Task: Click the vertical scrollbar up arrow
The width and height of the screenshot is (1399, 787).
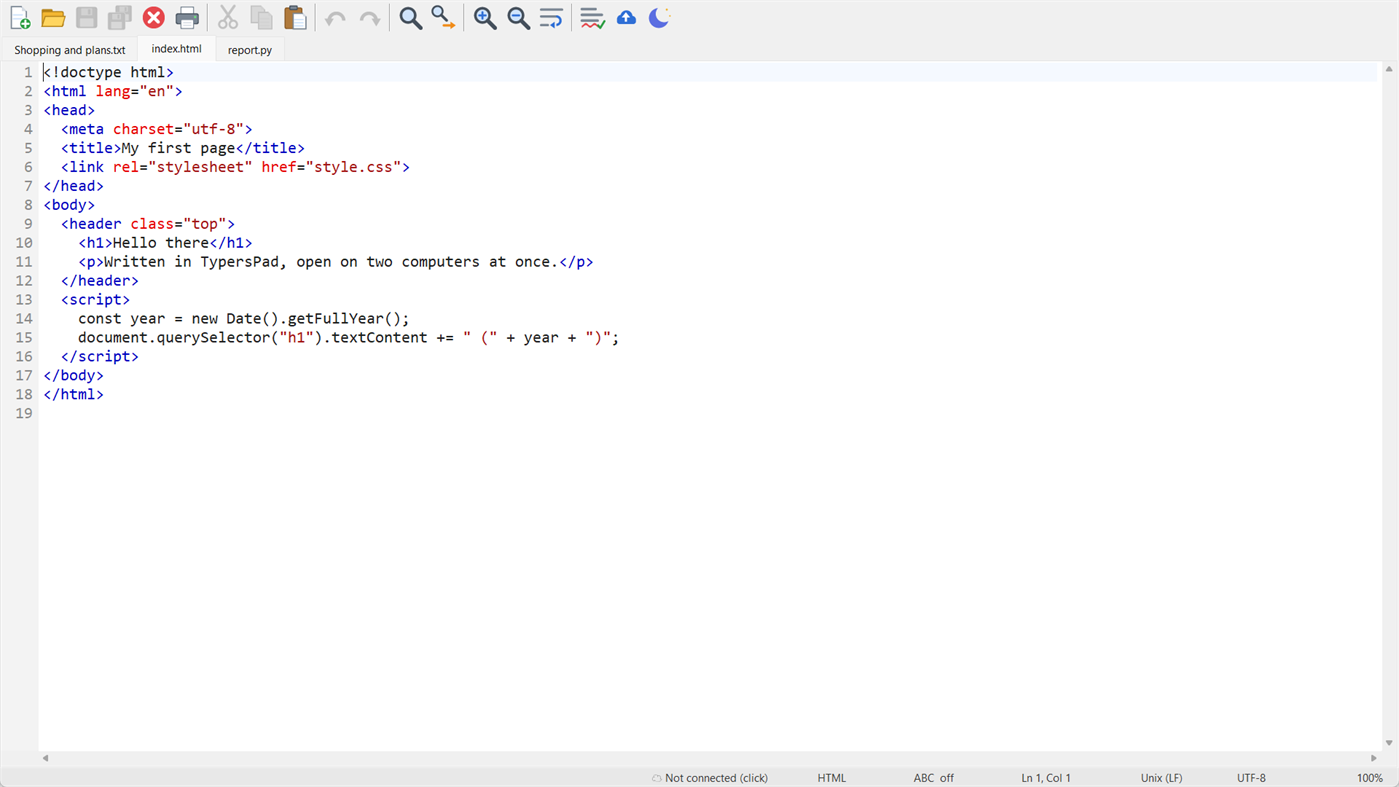Action: [x=1389, y=69]
